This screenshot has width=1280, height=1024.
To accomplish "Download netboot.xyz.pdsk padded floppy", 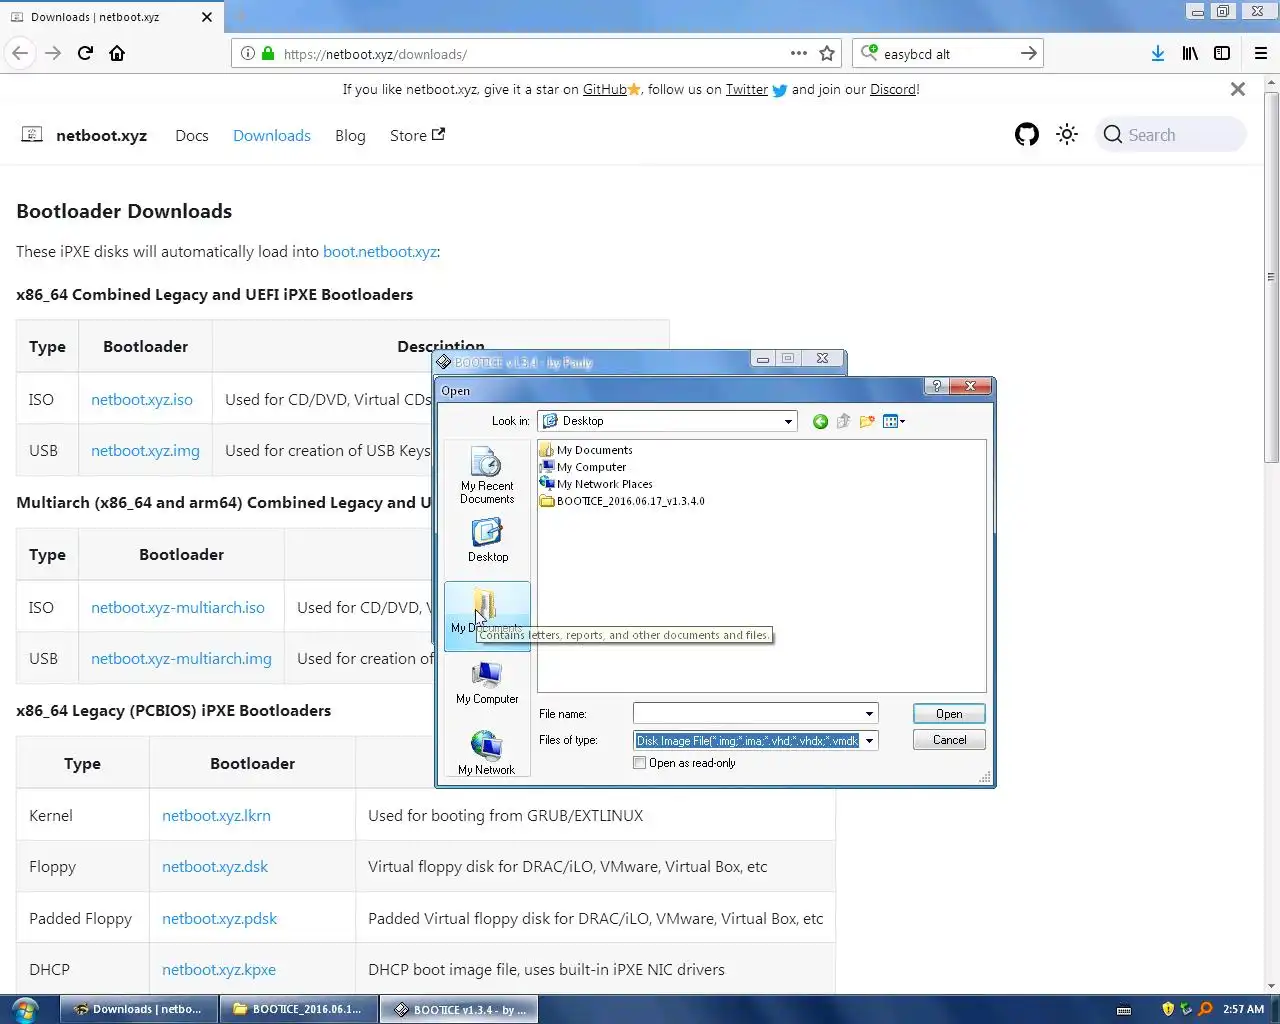I will pos(219,918).
